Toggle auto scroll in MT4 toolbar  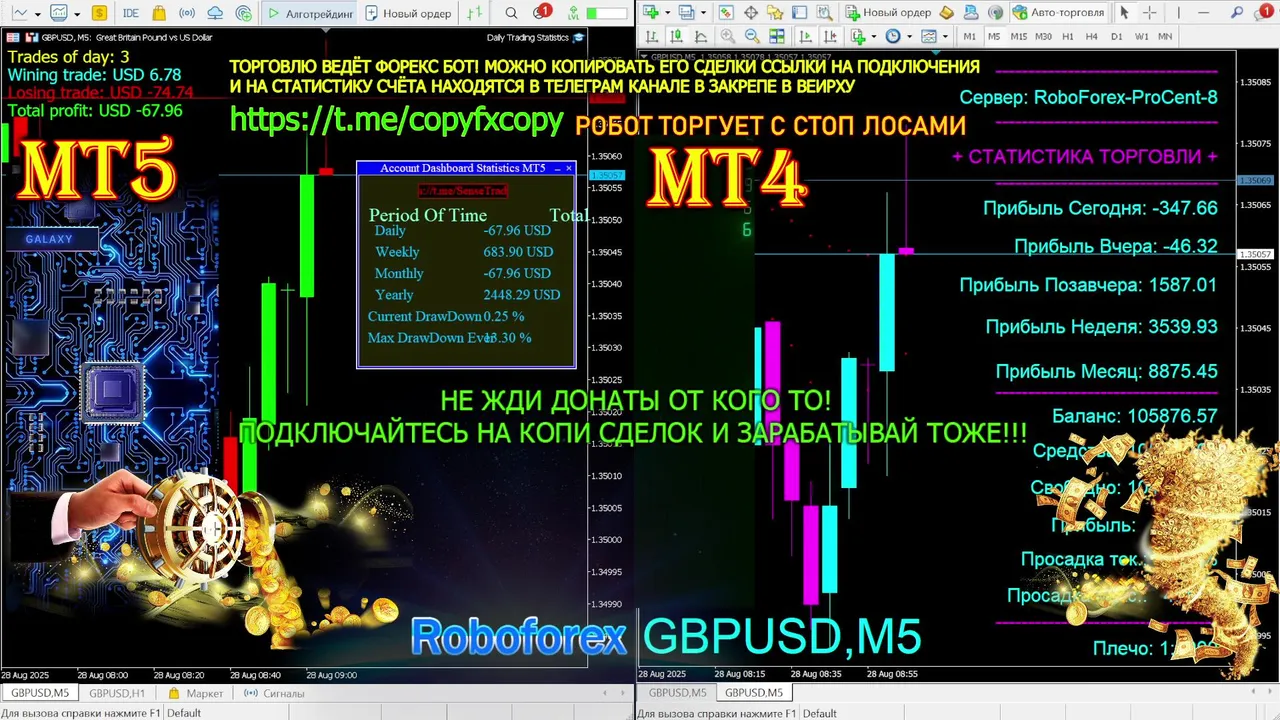(805, 36)
